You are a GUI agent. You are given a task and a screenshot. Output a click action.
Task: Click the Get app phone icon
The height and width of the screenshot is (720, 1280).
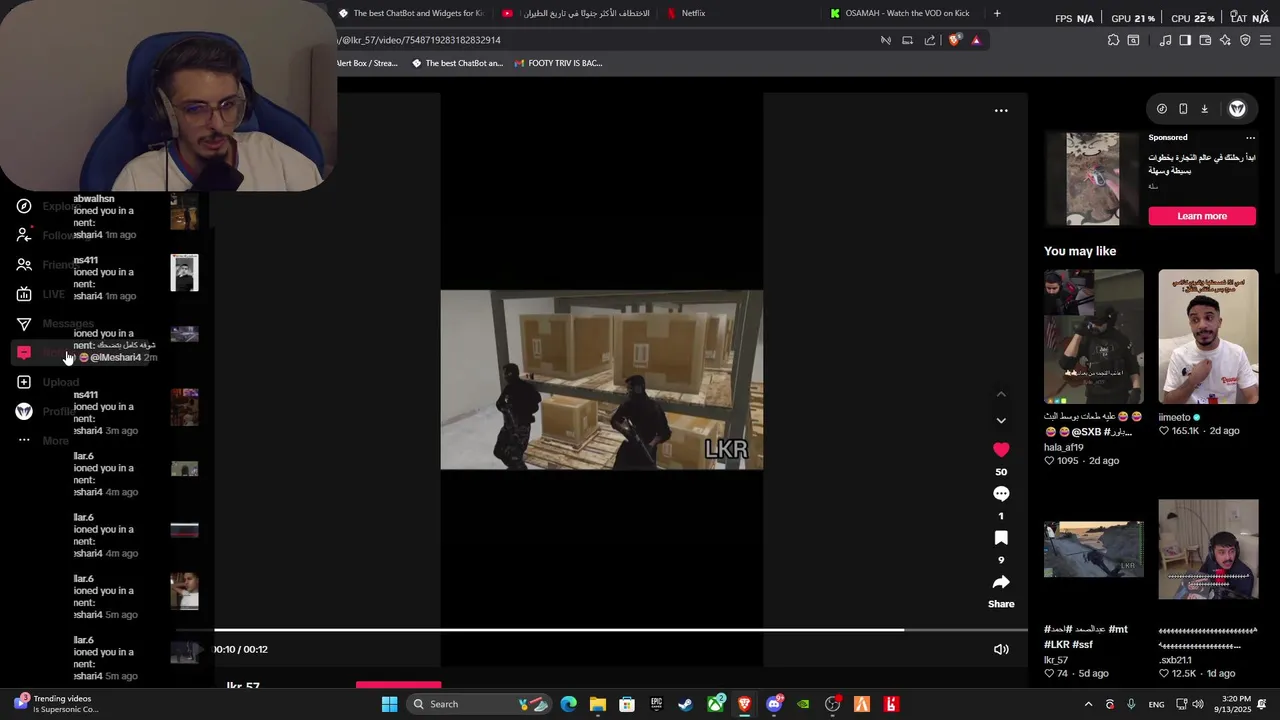pyautogui.click(x=1183, y=109)
